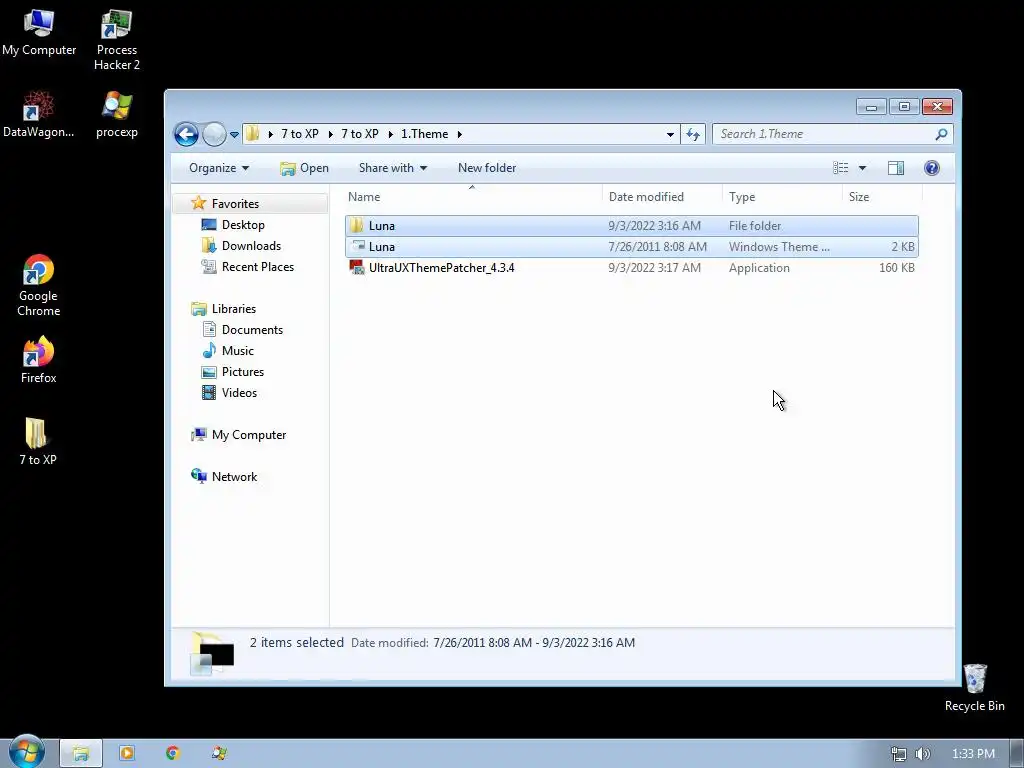Click selected items thumbnail in details pane

(x=212, y=654)
